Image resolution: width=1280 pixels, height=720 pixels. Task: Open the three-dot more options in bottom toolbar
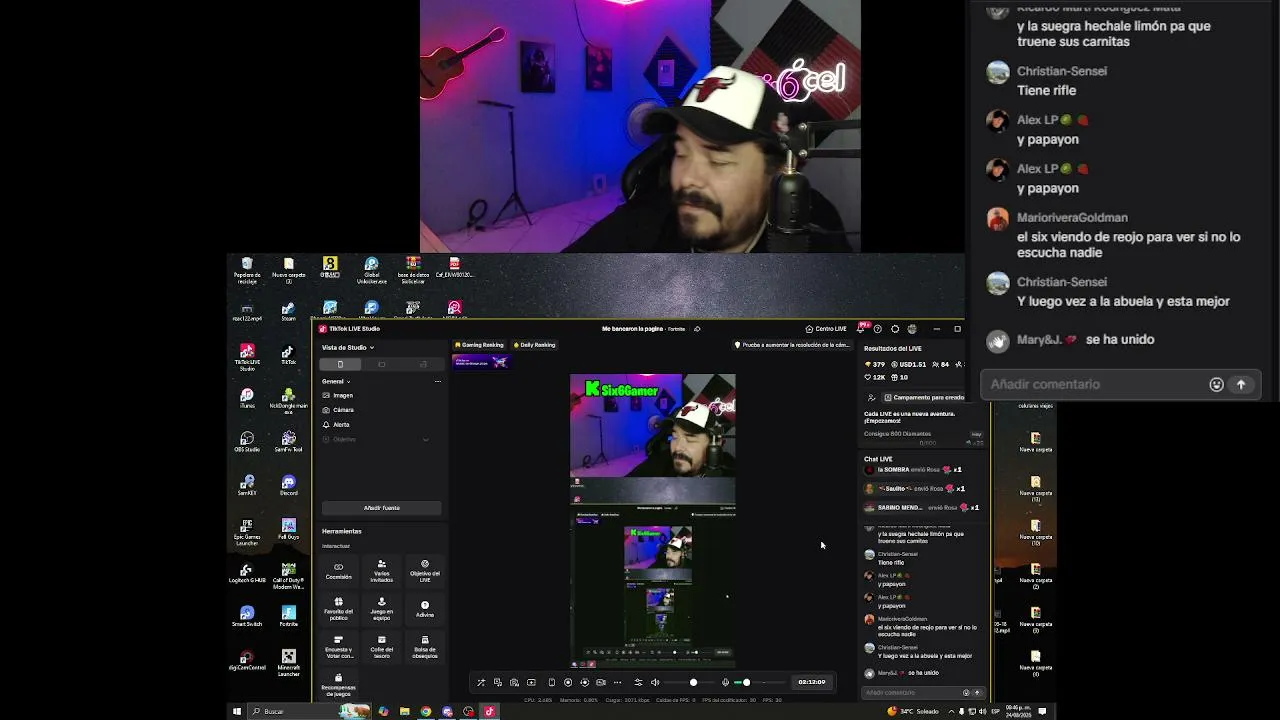(617, 682)
